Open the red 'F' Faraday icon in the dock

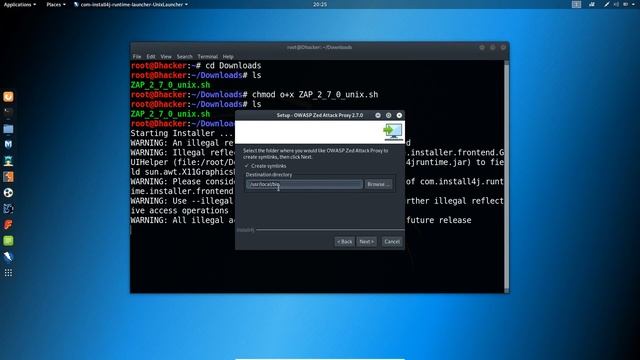tap(8, 224)
